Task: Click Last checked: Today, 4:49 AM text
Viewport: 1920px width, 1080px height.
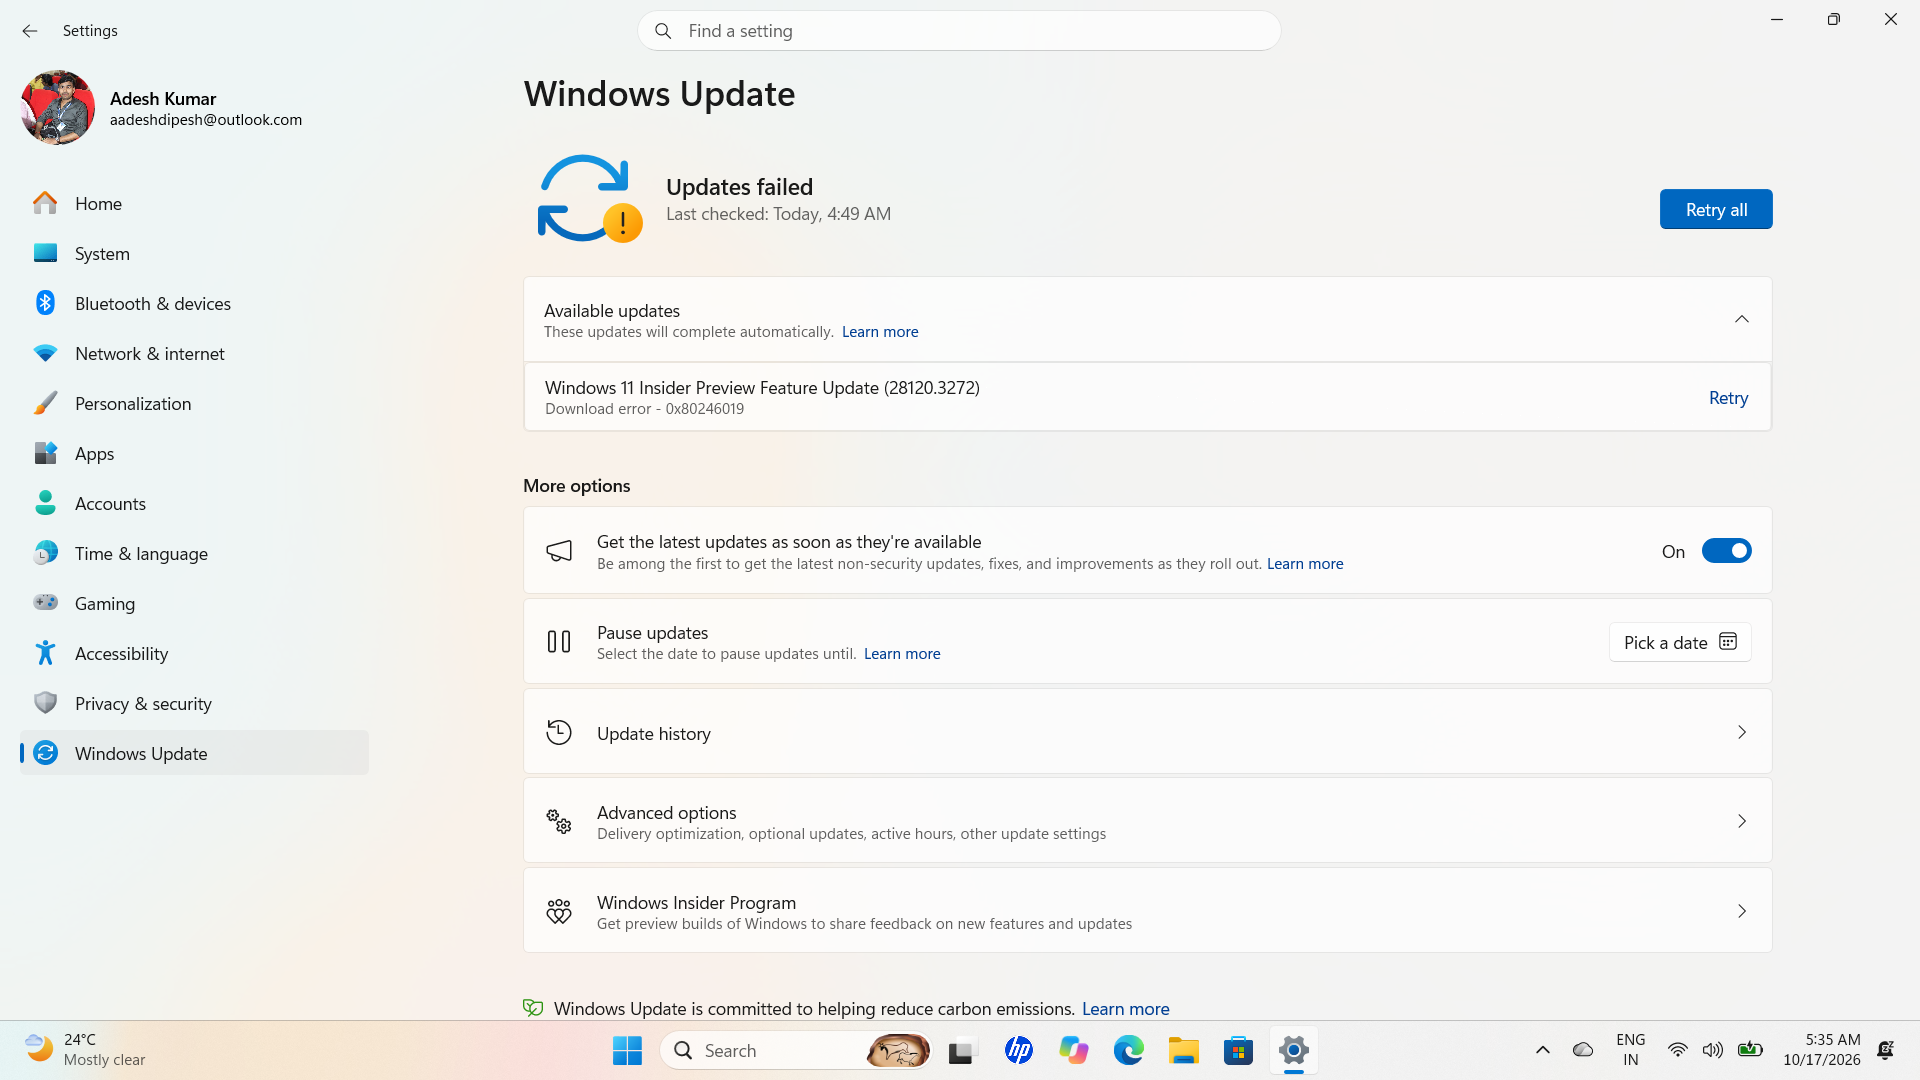Action: point(778,214)
